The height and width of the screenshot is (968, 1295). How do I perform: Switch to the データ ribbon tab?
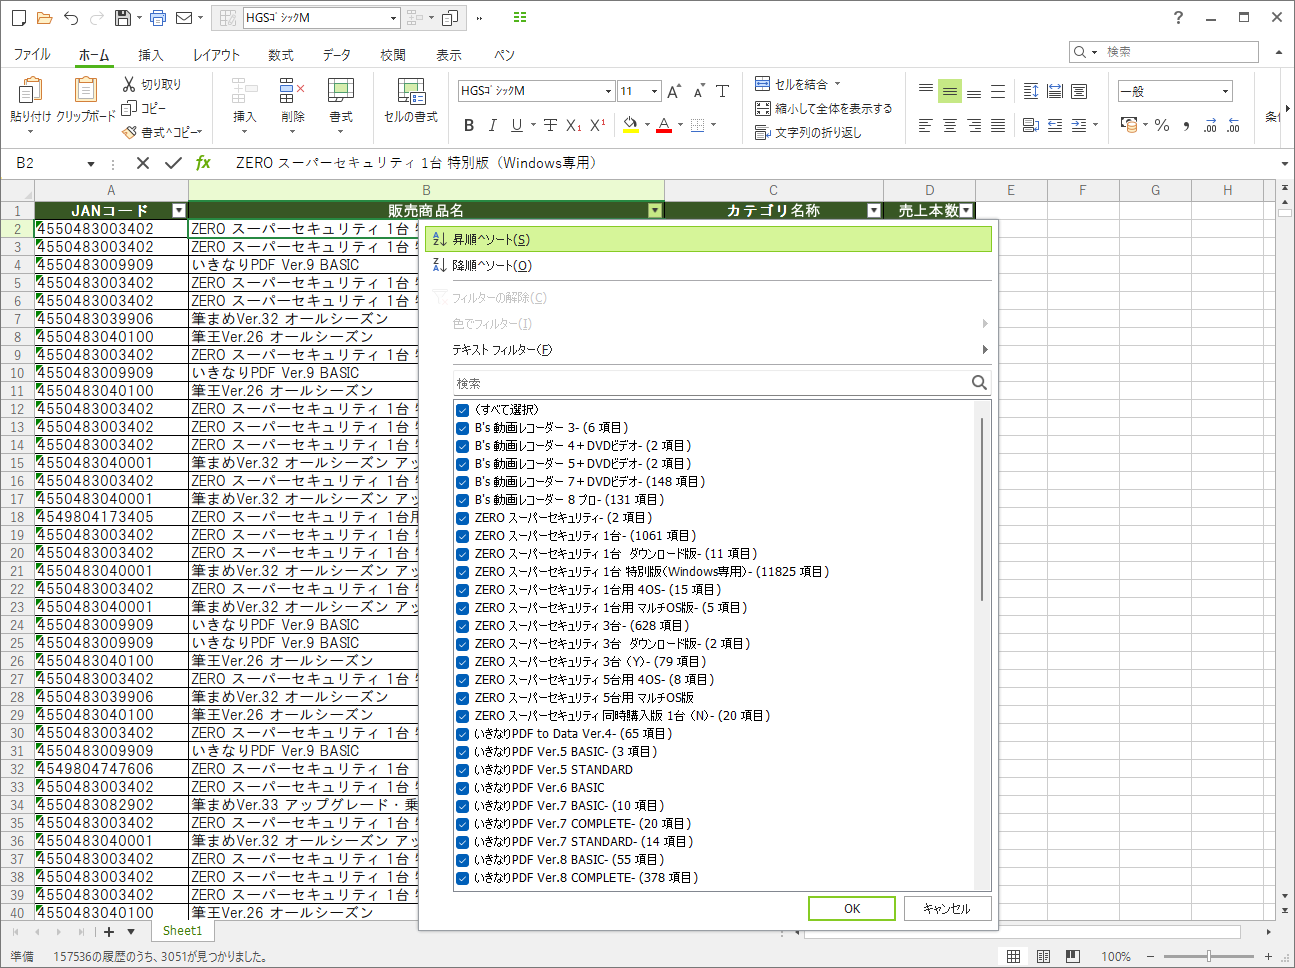coord(336,55)
